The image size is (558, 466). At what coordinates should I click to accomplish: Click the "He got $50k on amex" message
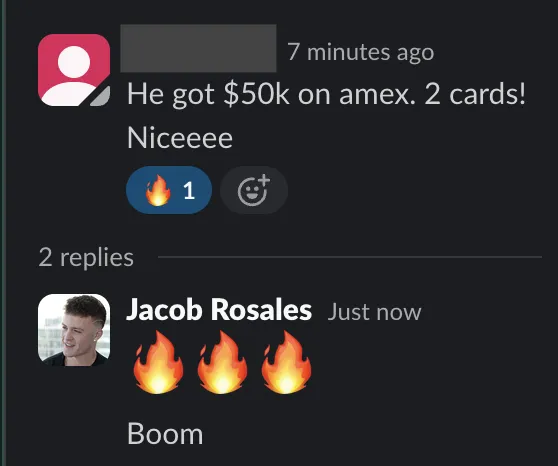tap(326, 94)
